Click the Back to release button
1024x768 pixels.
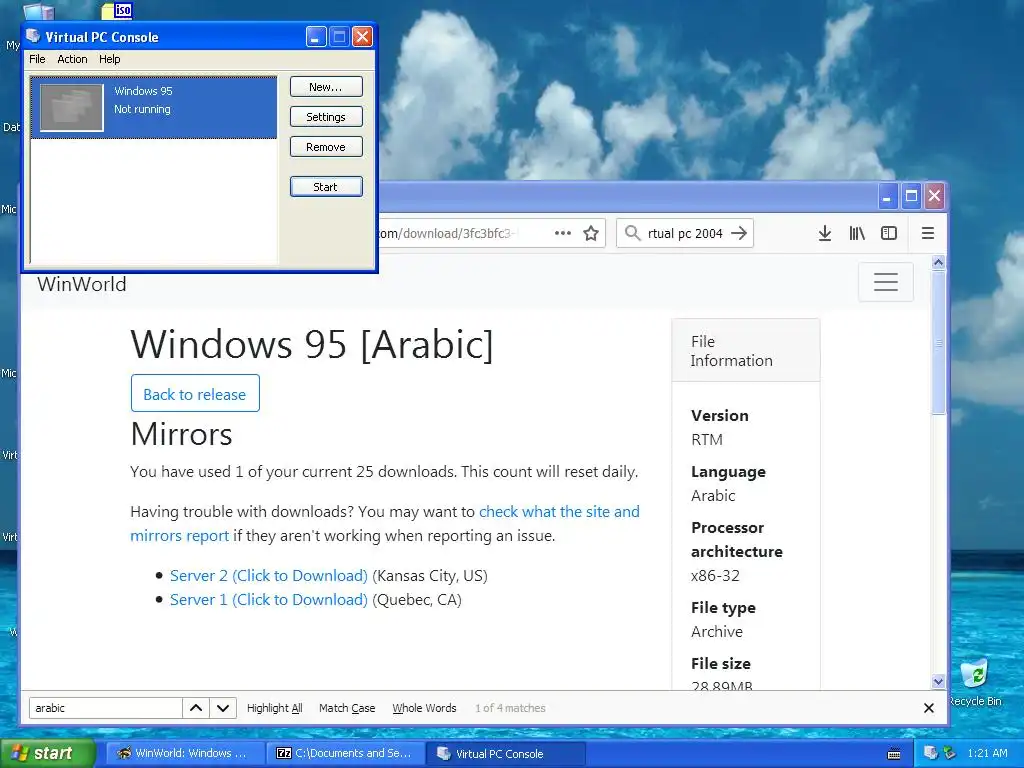195,394
